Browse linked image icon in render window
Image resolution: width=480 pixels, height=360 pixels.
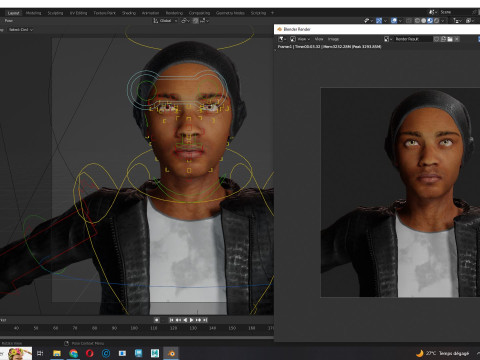point(387,39)
